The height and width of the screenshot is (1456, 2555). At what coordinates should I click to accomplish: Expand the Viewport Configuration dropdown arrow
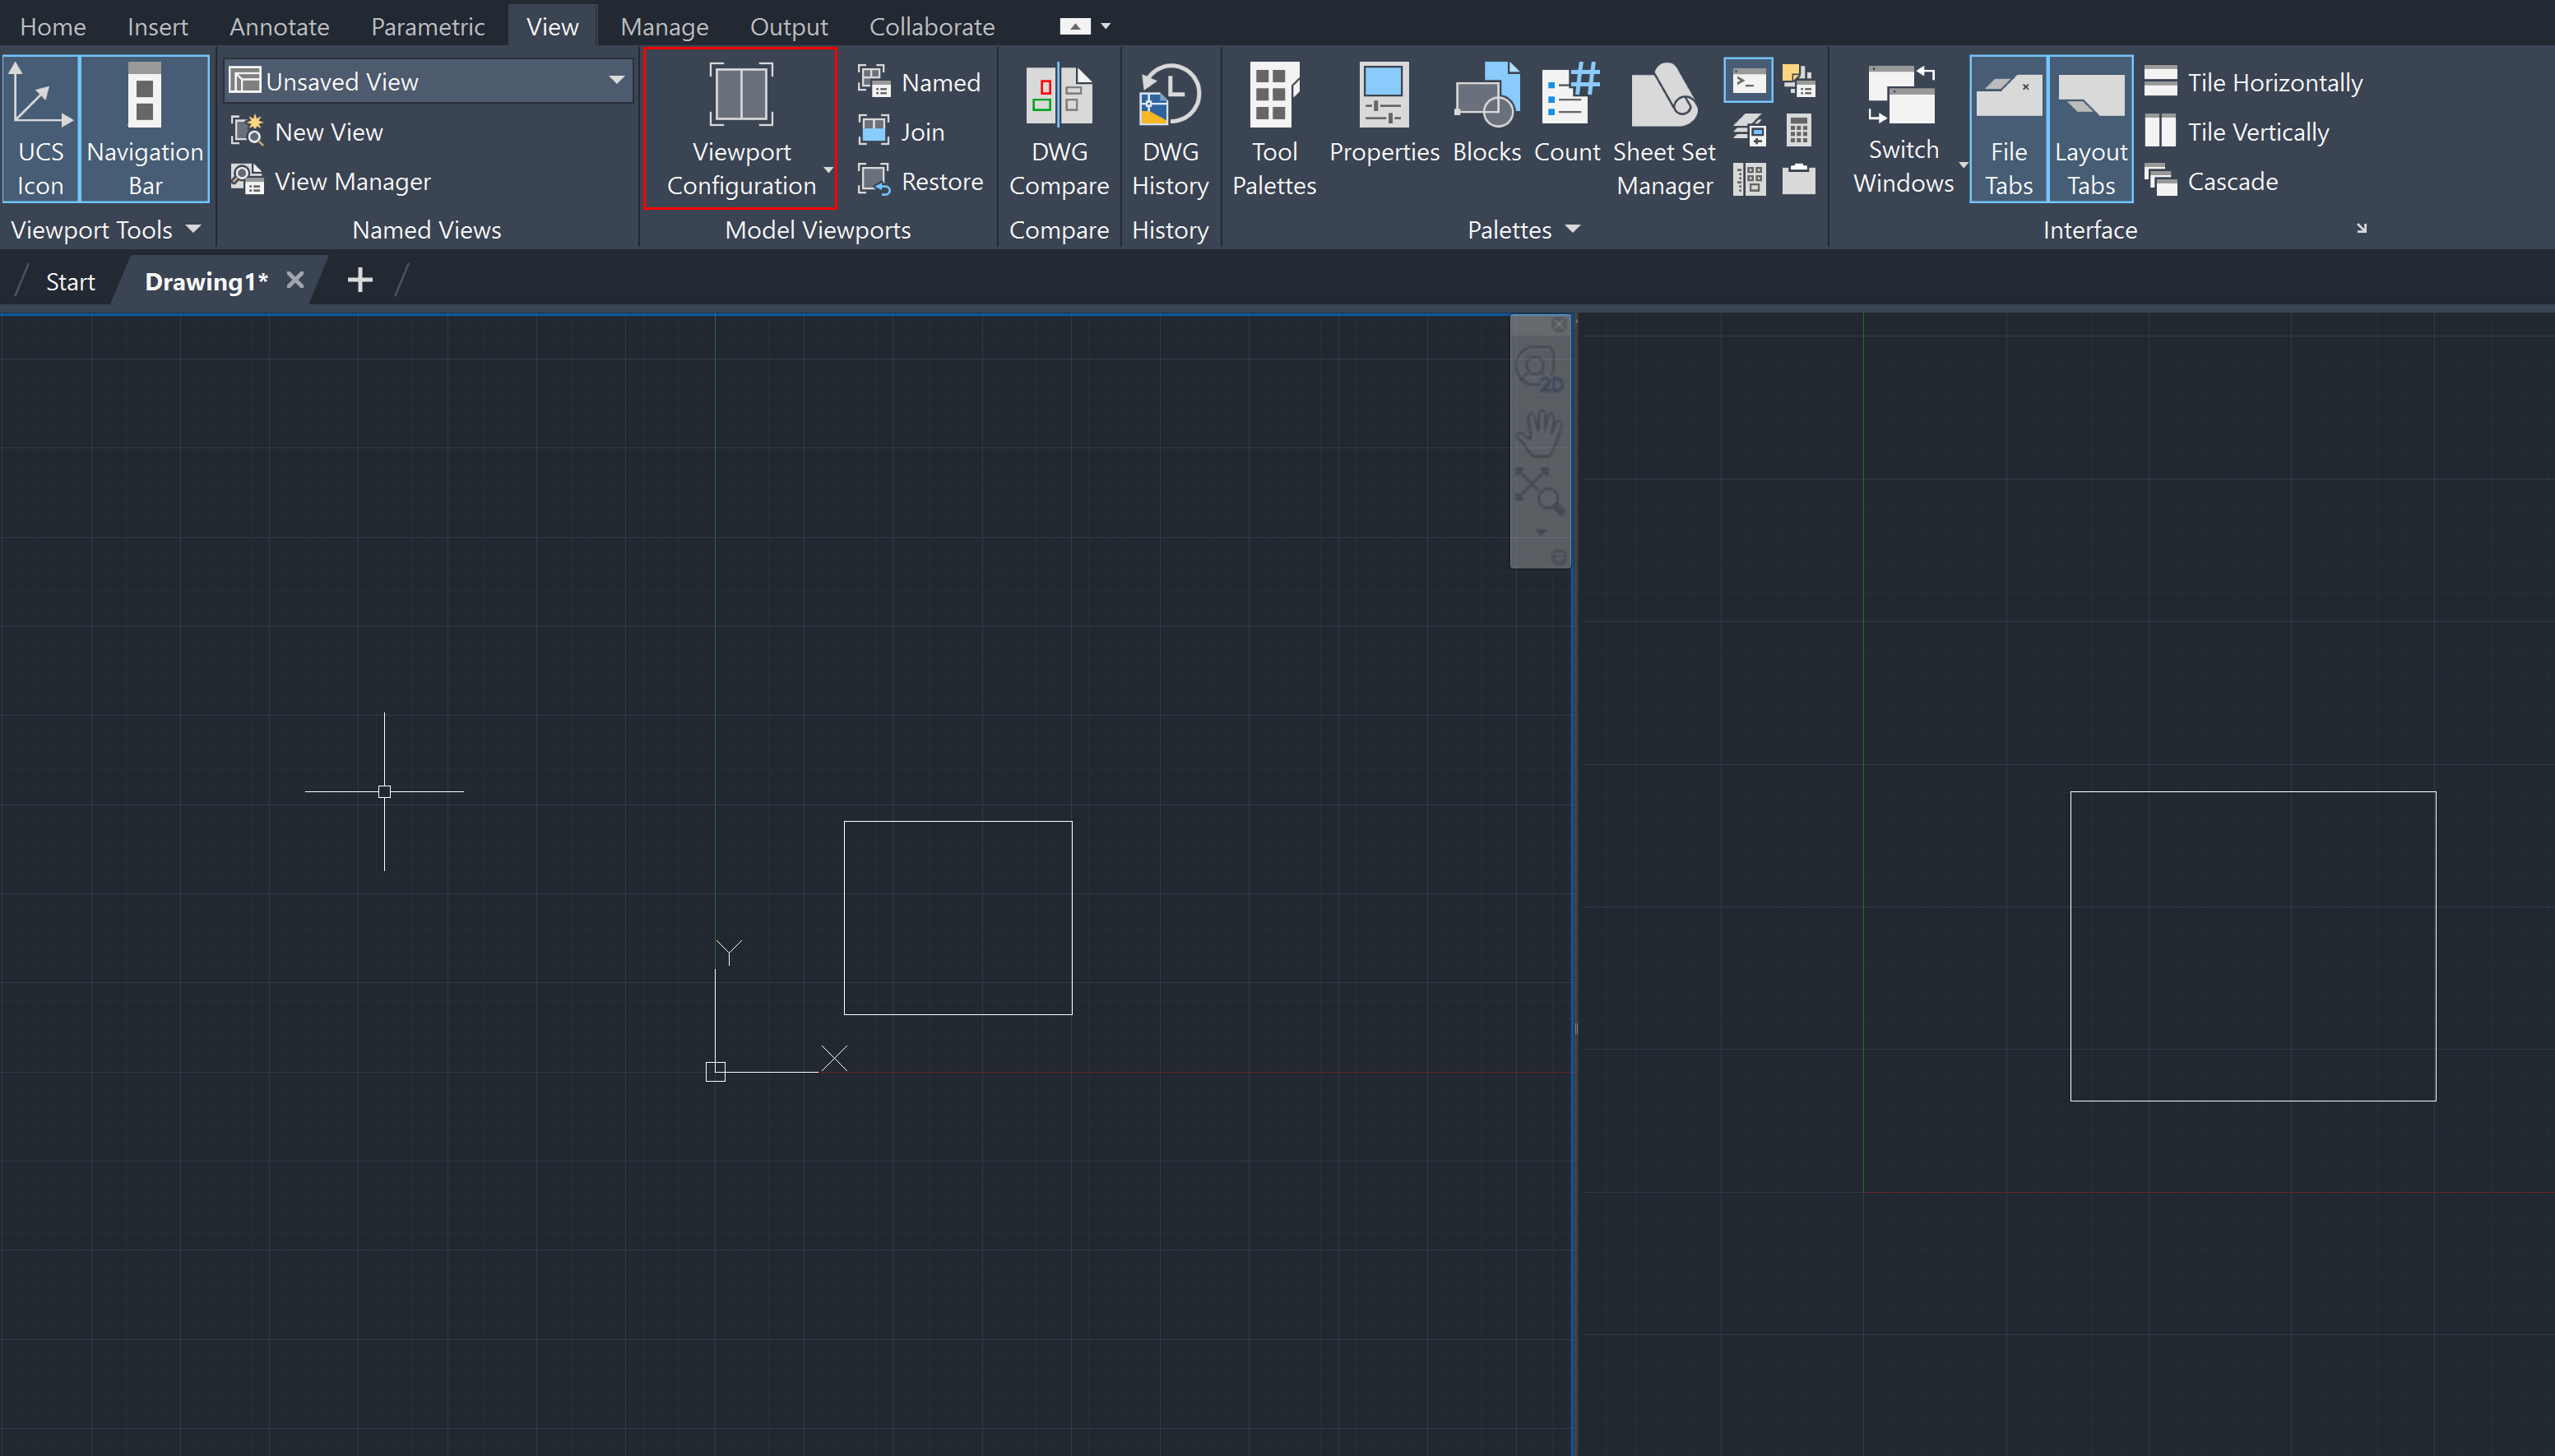pyautogui.click(x=827, y=171)
